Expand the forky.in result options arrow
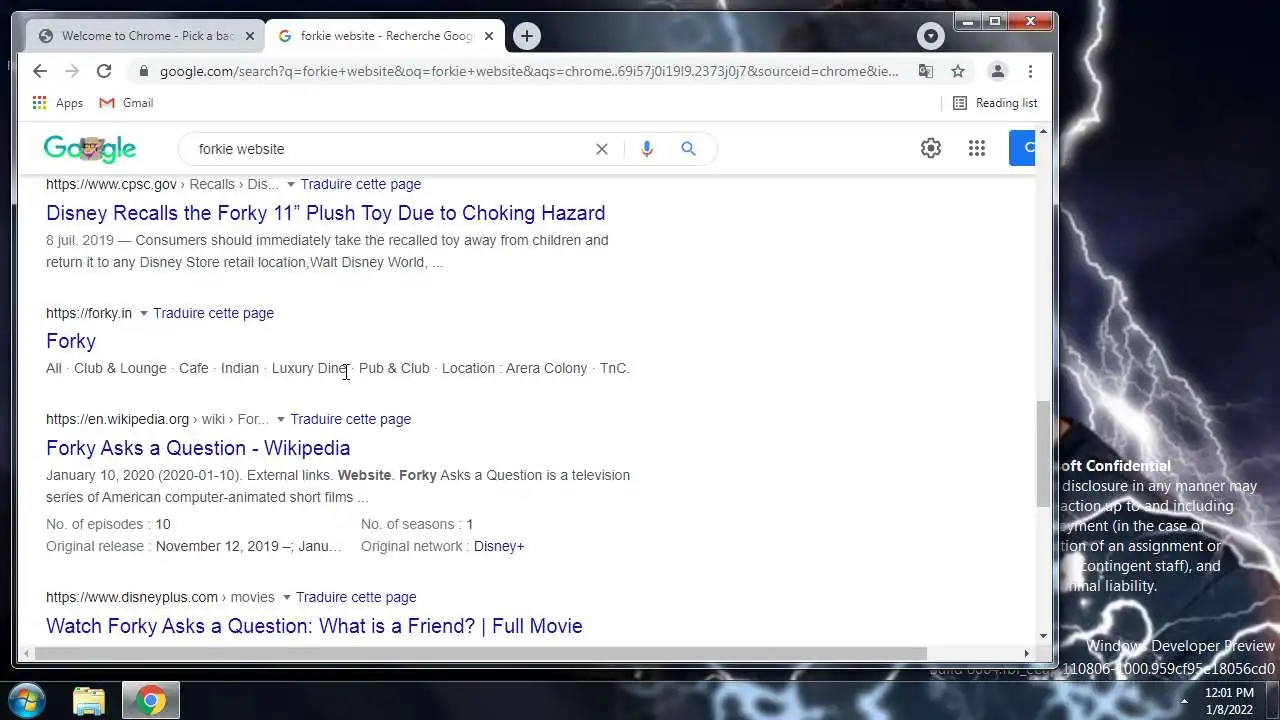The image size is (1280, 720). tap(143, 313)
